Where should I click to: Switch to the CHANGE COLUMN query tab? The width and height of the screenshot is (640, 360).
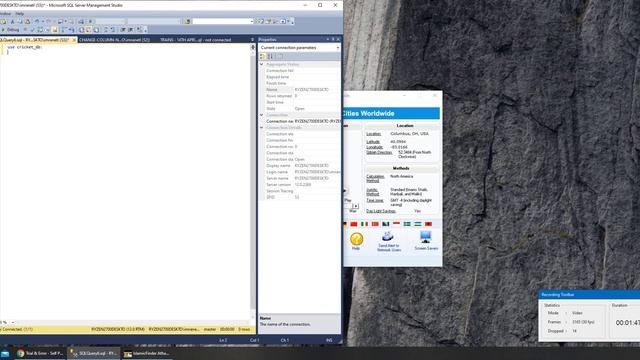click(x=114, y=40)
